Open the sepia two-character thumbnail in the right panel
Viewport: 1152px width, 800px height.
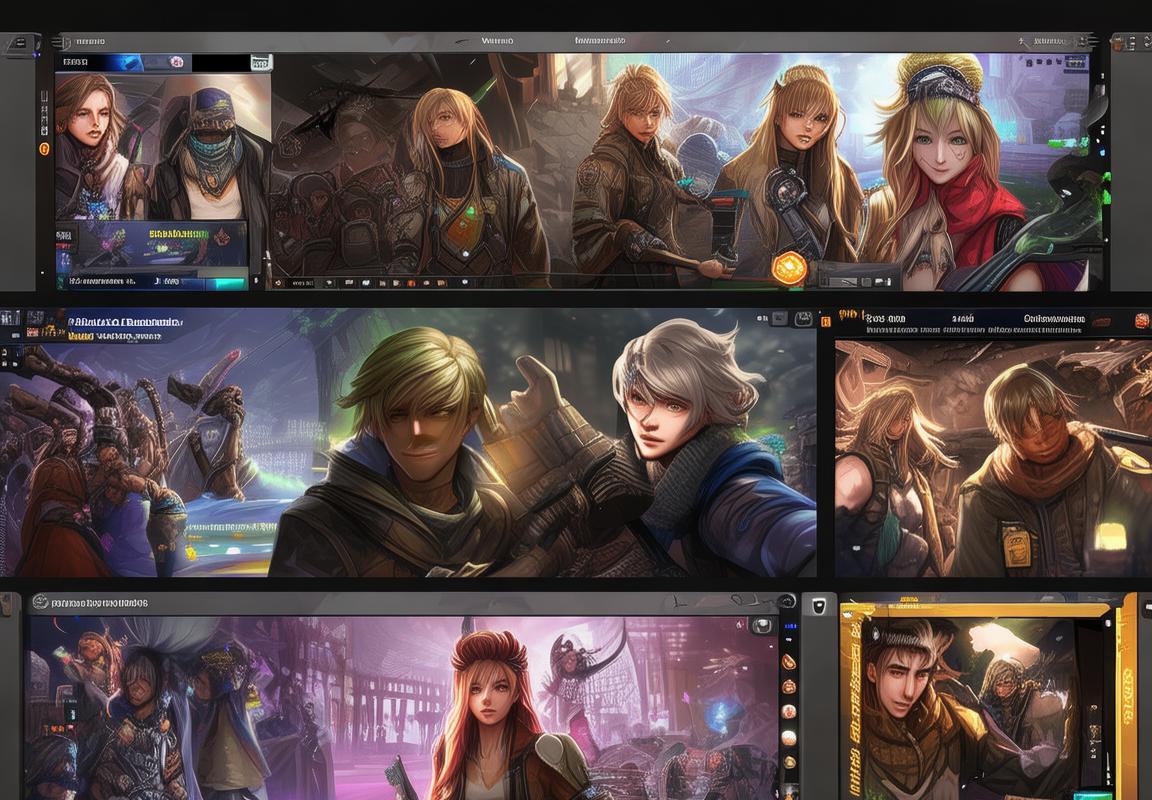[x=993, y=458]
